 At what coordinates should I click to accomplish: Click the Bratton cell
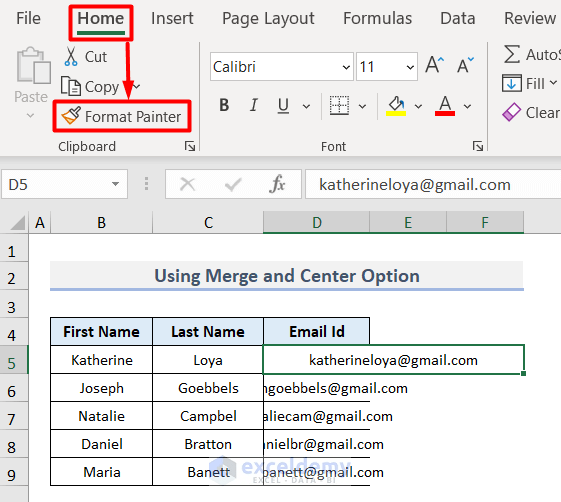point(208,444)
